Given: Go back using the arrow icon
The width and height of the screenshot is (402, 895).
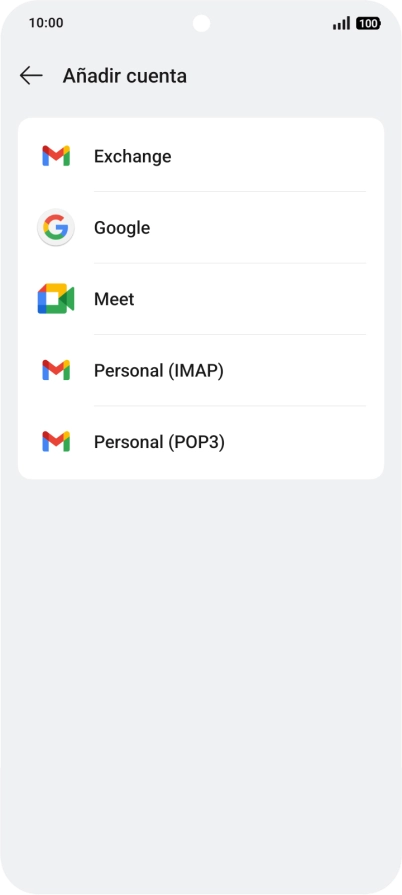Looking at the screenshot, I should 31,75.
